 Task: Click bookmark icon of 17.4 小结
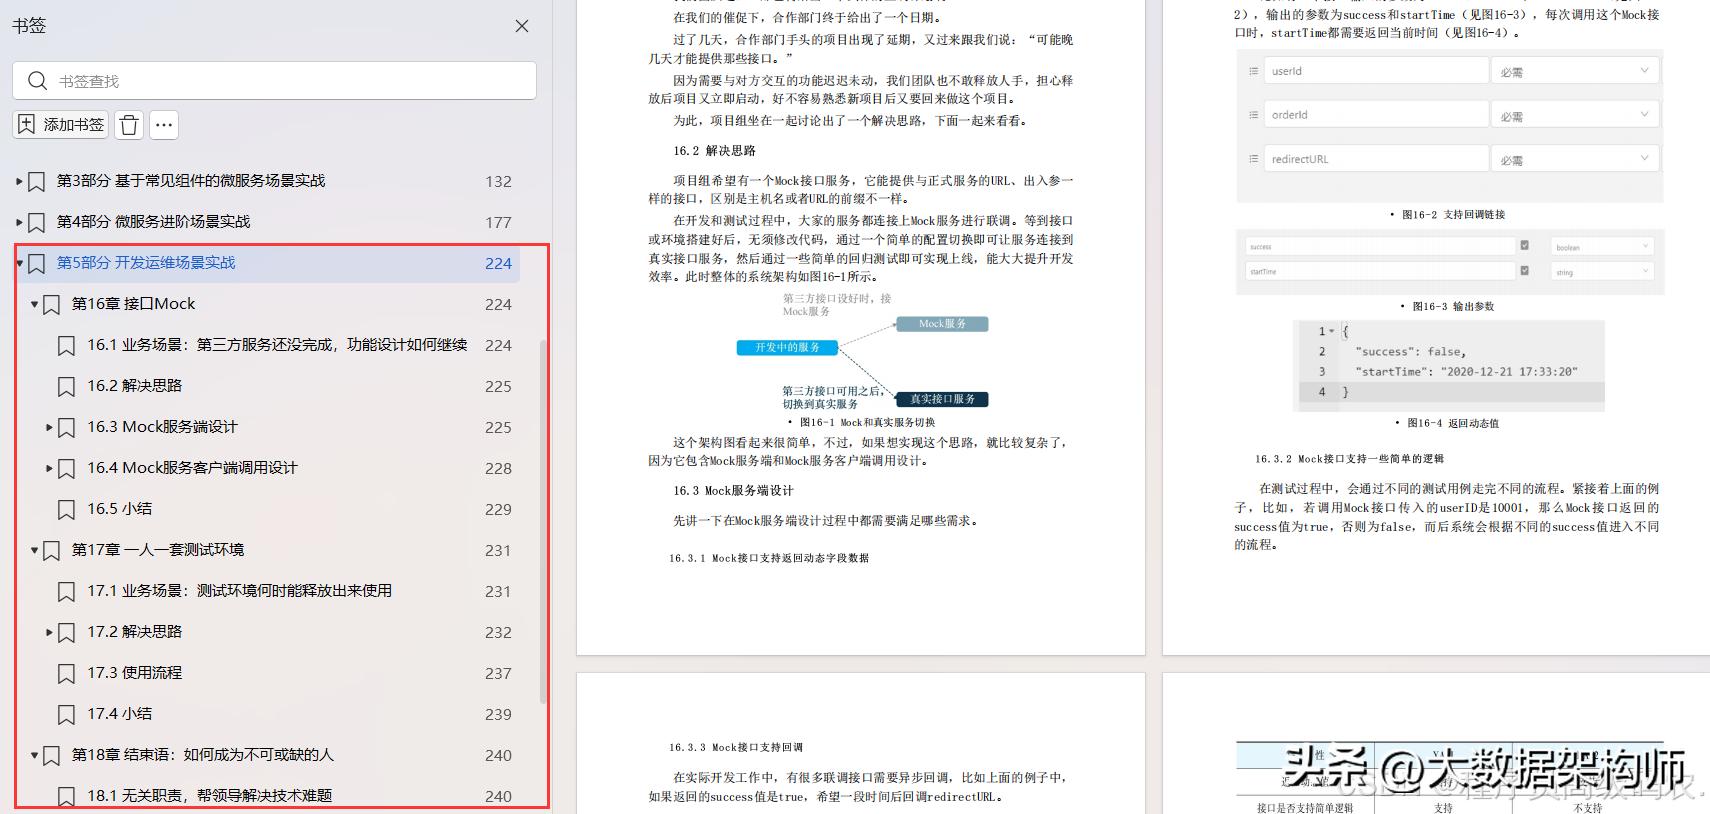pos(66,715)
